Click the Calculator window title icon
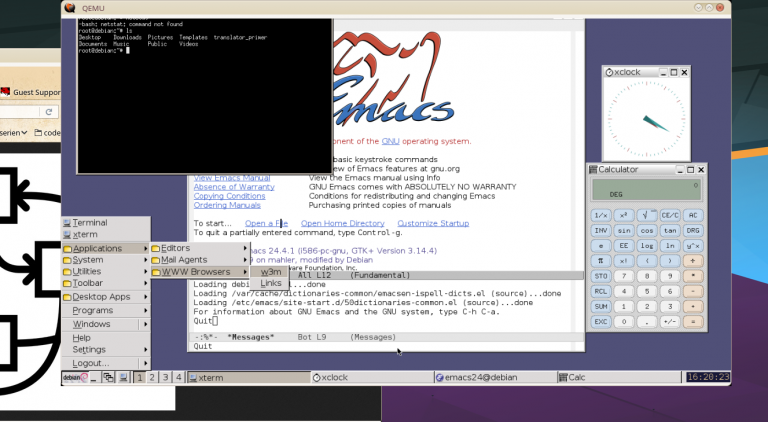The width and height of the screenshot is (768, 422). [x=593, y=169]
